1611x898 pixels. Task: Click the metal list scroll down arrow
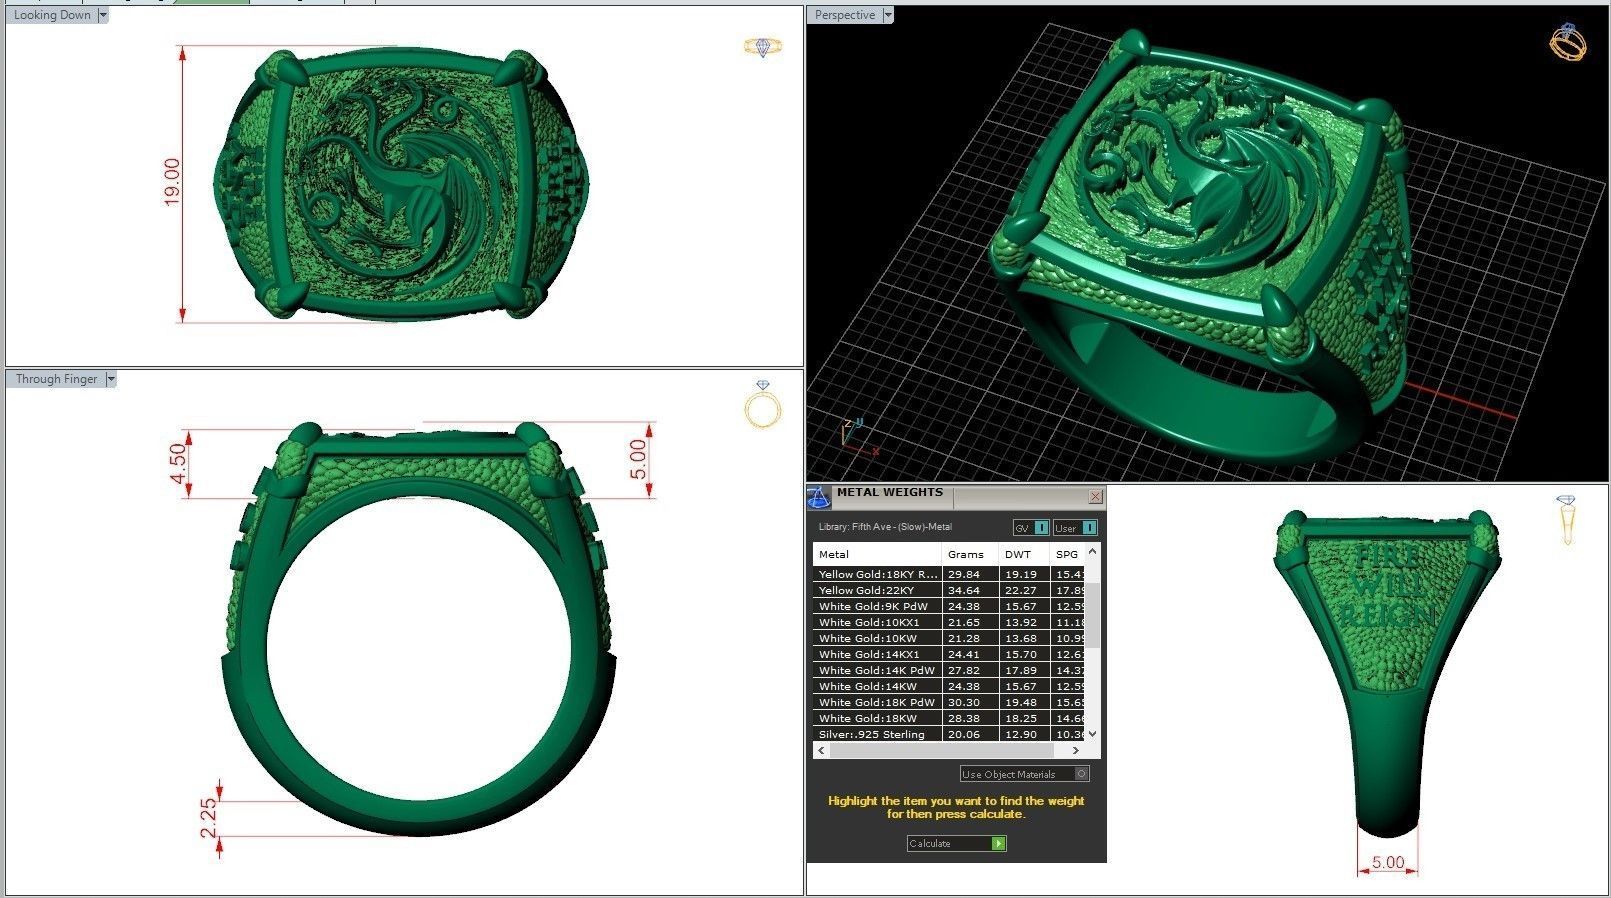tap(1092, 733)
